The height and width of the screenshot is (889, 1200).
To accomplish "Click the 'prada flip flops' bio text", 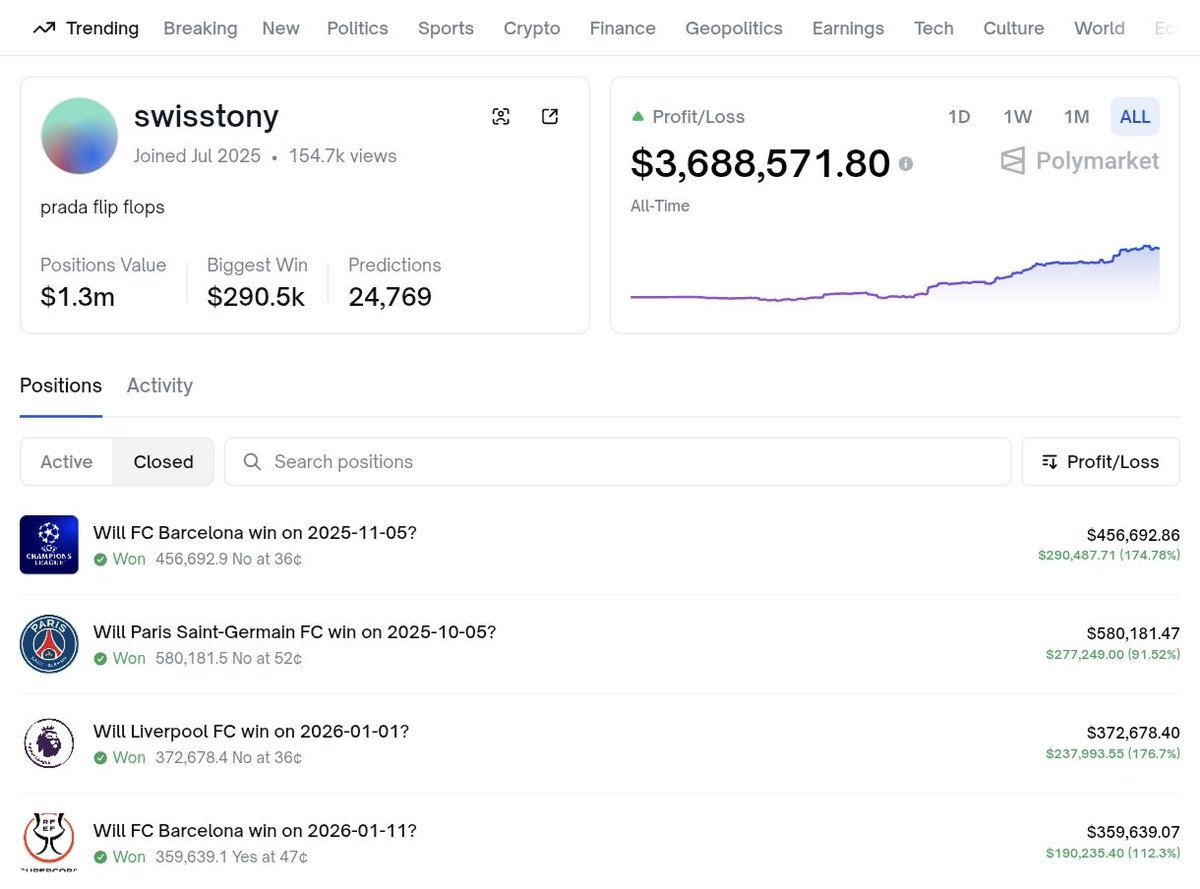I will tap(102, 208).
